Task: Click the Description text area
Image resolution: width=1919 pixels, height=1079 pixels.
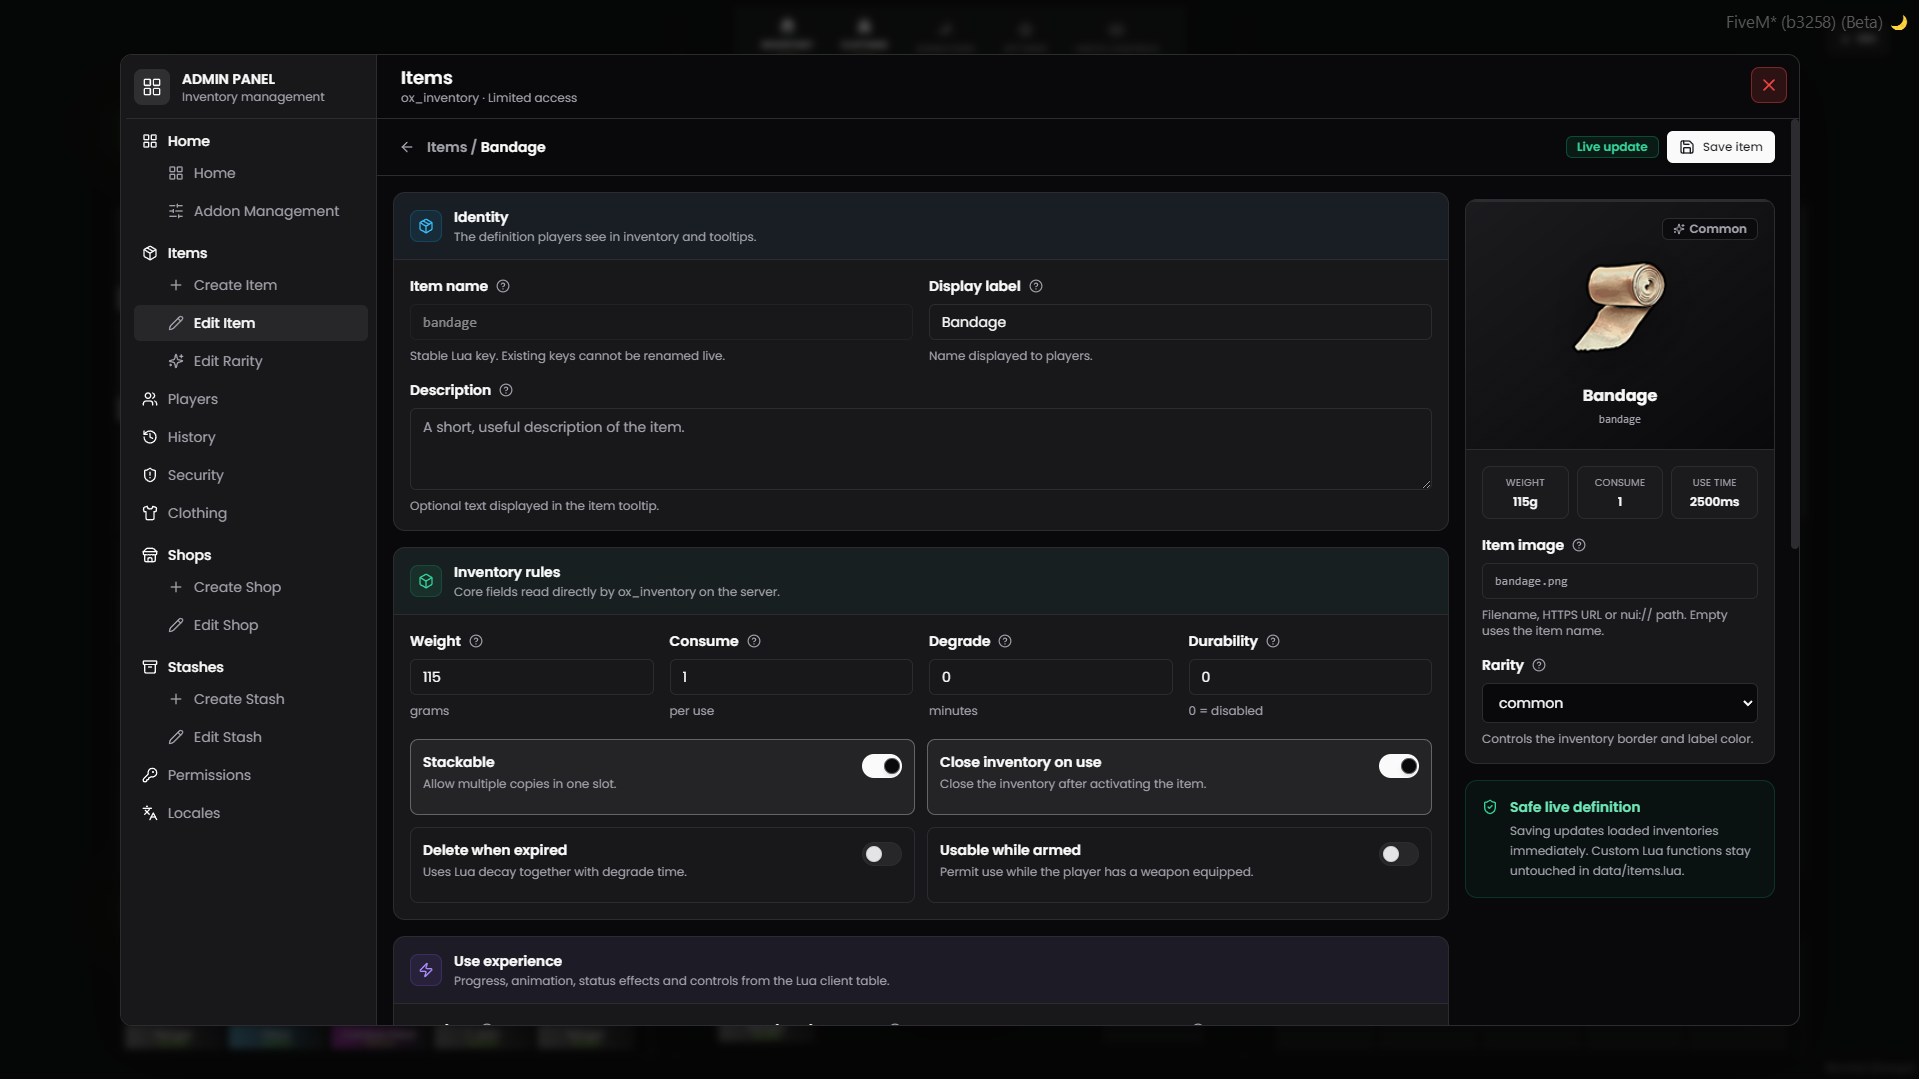Action: (x=920, y=449)
